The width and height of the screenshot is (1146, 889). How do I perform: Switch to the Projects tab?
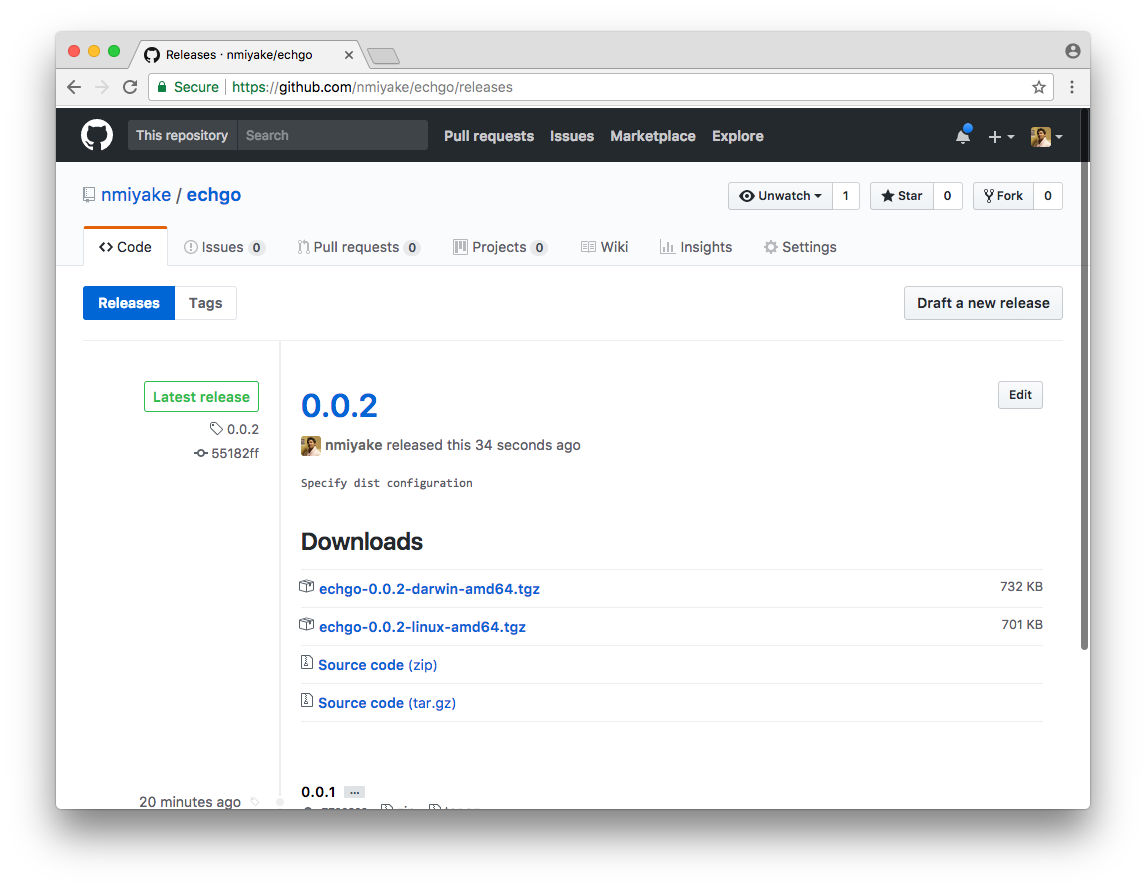pos(500,247)
